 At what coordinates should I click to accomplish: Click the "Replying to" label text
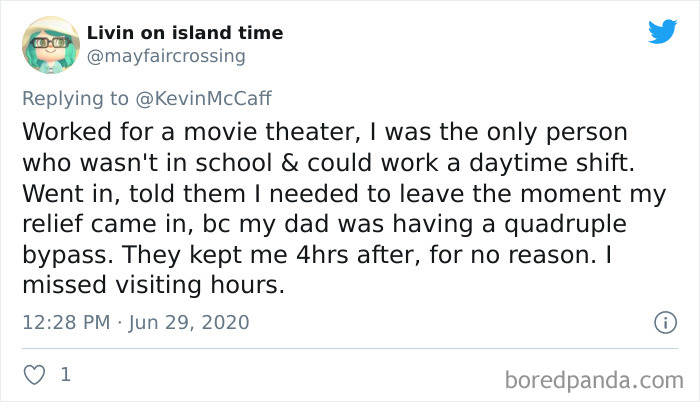click(x=76, y=96)
